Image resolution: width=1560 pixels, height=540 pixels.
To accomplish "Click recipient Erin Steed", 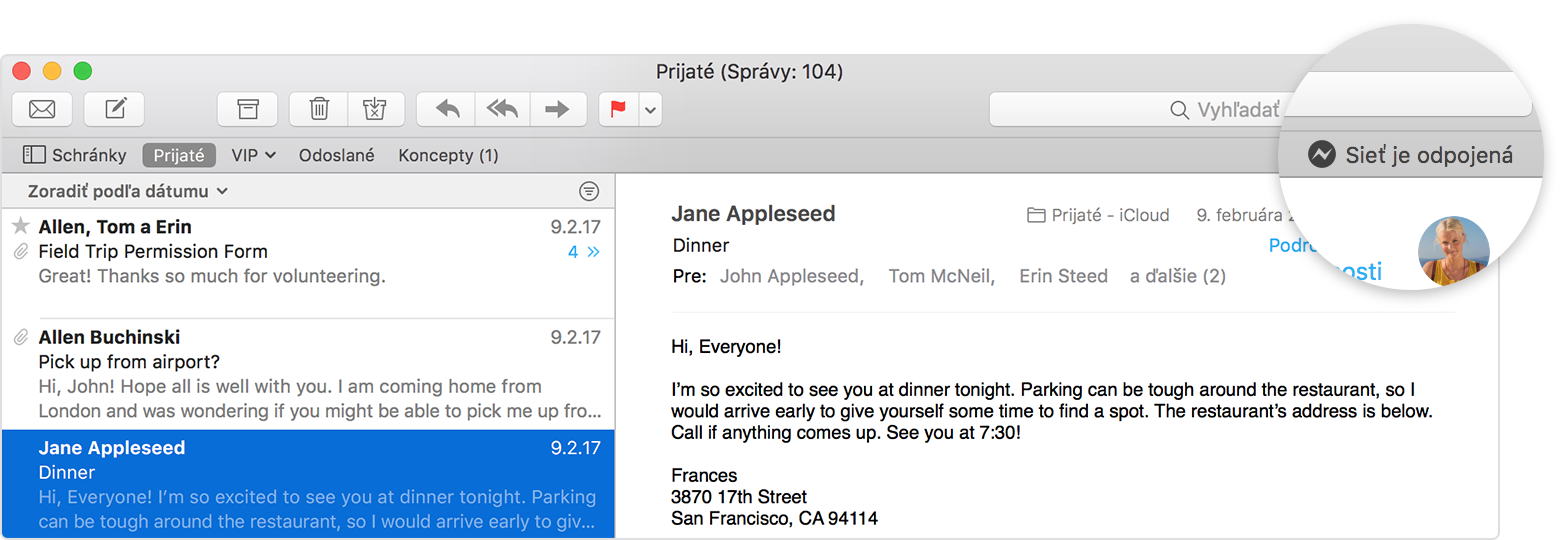I will point(1063,276).
